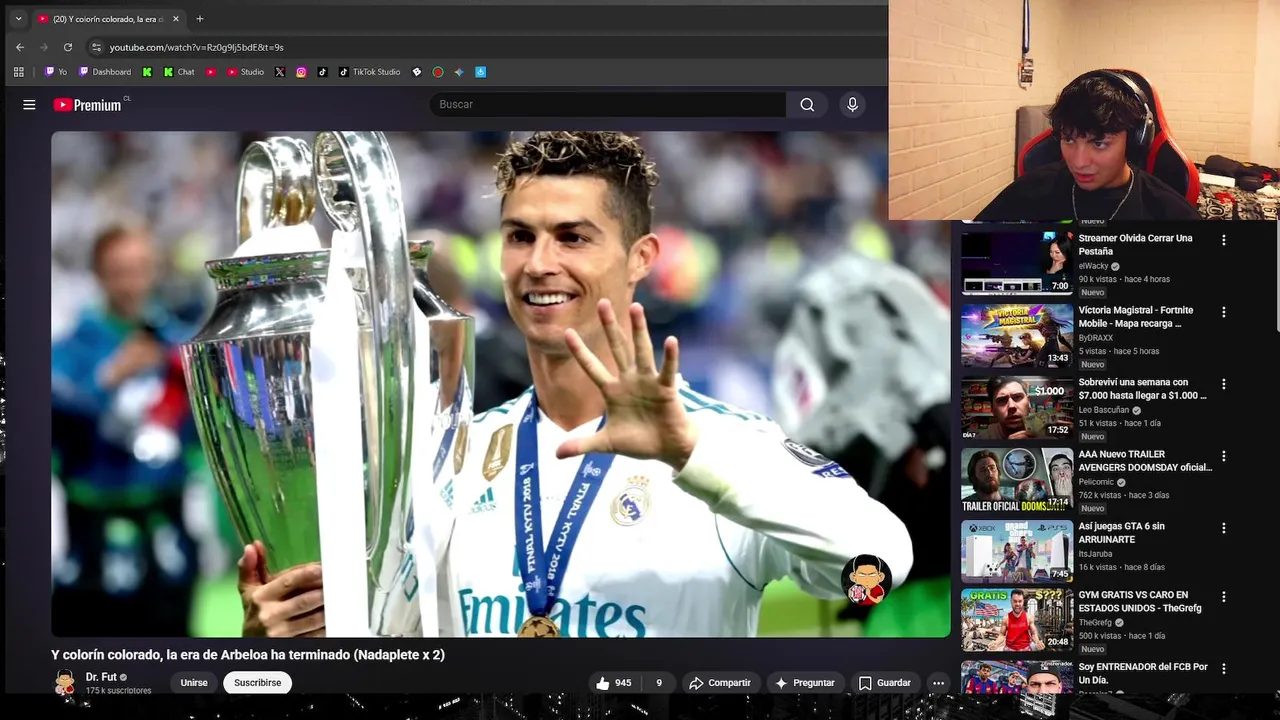Open the Twitch Dashboard bookmark
Viewport: 1280px width, 720px height.
105,72
